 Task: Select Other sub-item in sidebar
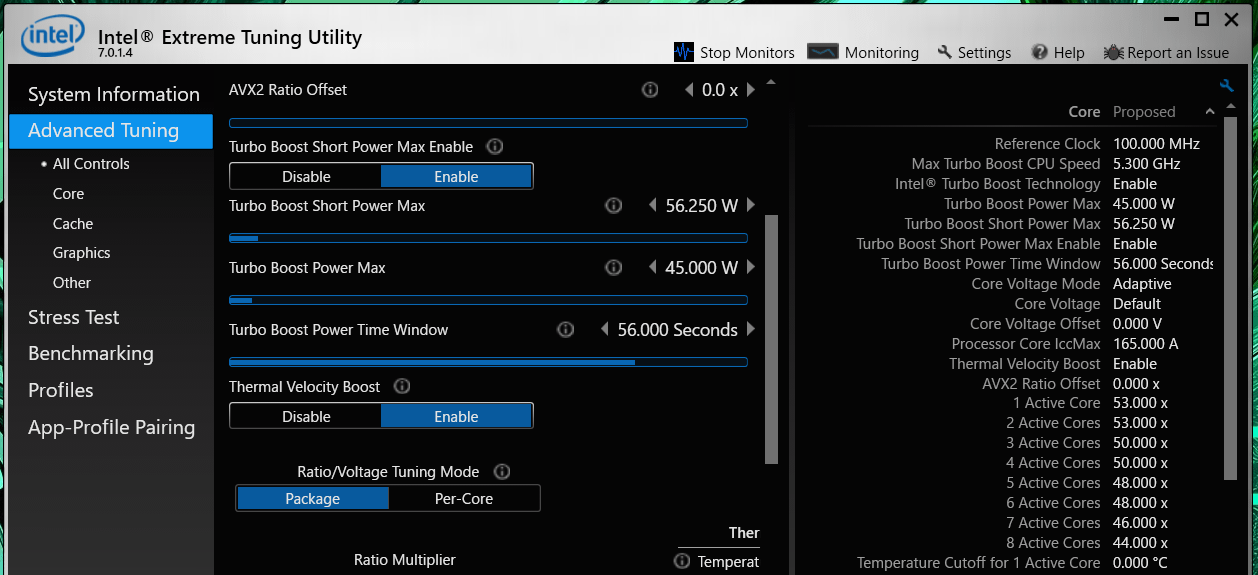coord(72,283)
